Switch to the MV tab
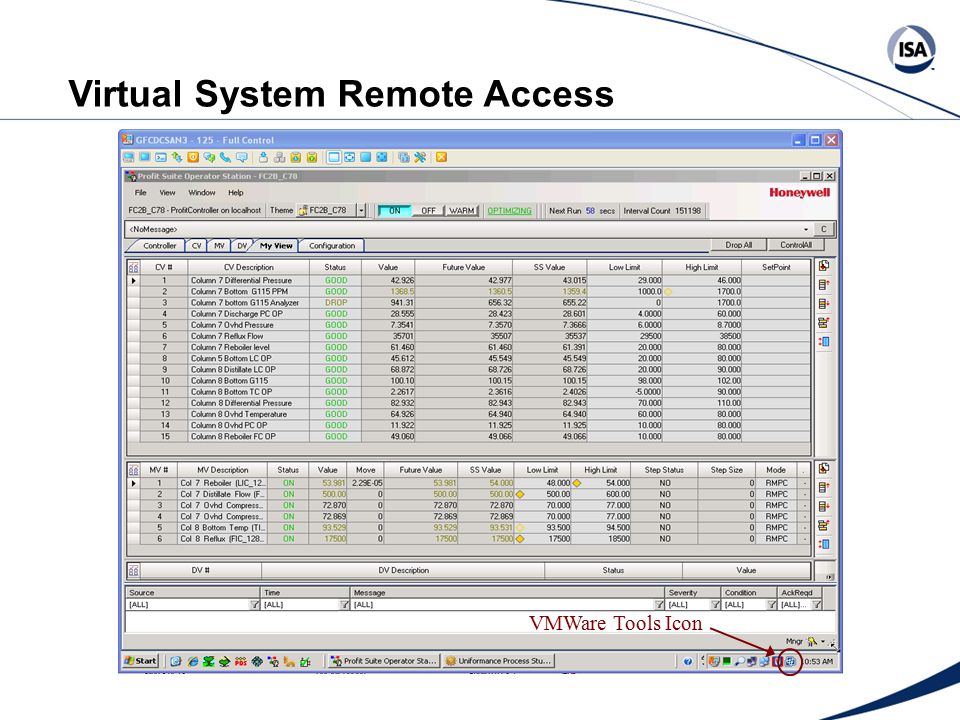 click(x=219, y=246)
